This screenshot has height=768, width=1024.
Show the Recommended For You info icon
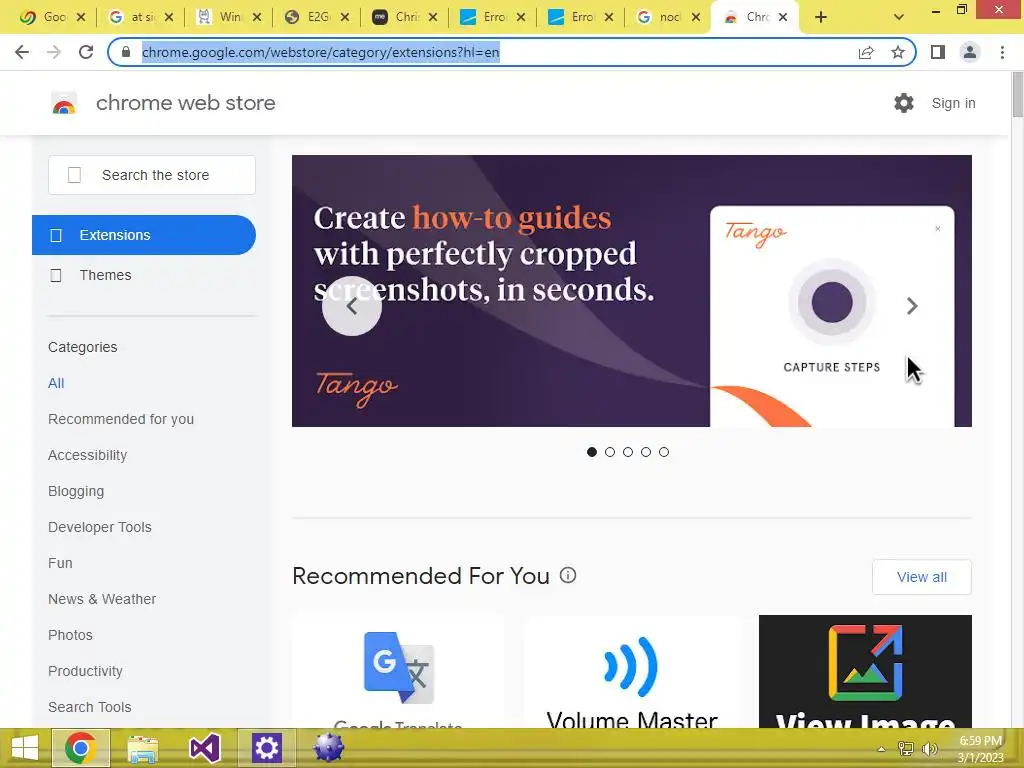568,575
